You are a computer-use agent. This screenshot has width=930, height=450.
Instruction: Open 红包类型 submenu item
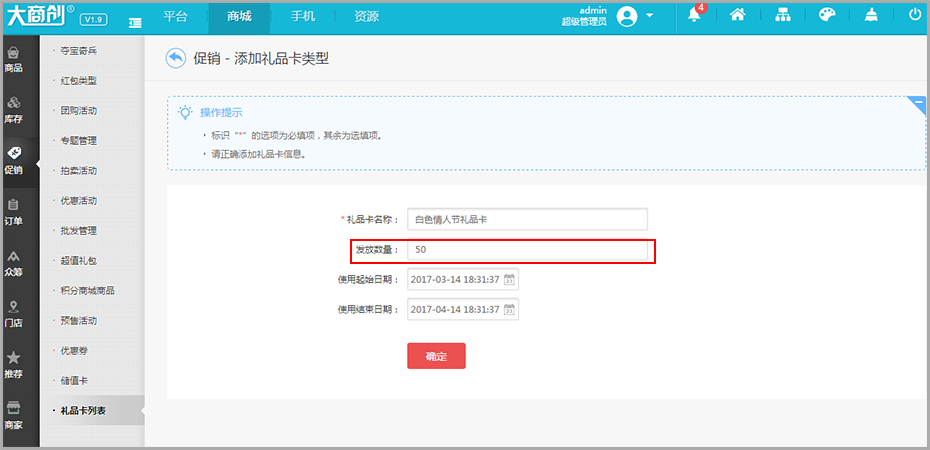point(78,81)
